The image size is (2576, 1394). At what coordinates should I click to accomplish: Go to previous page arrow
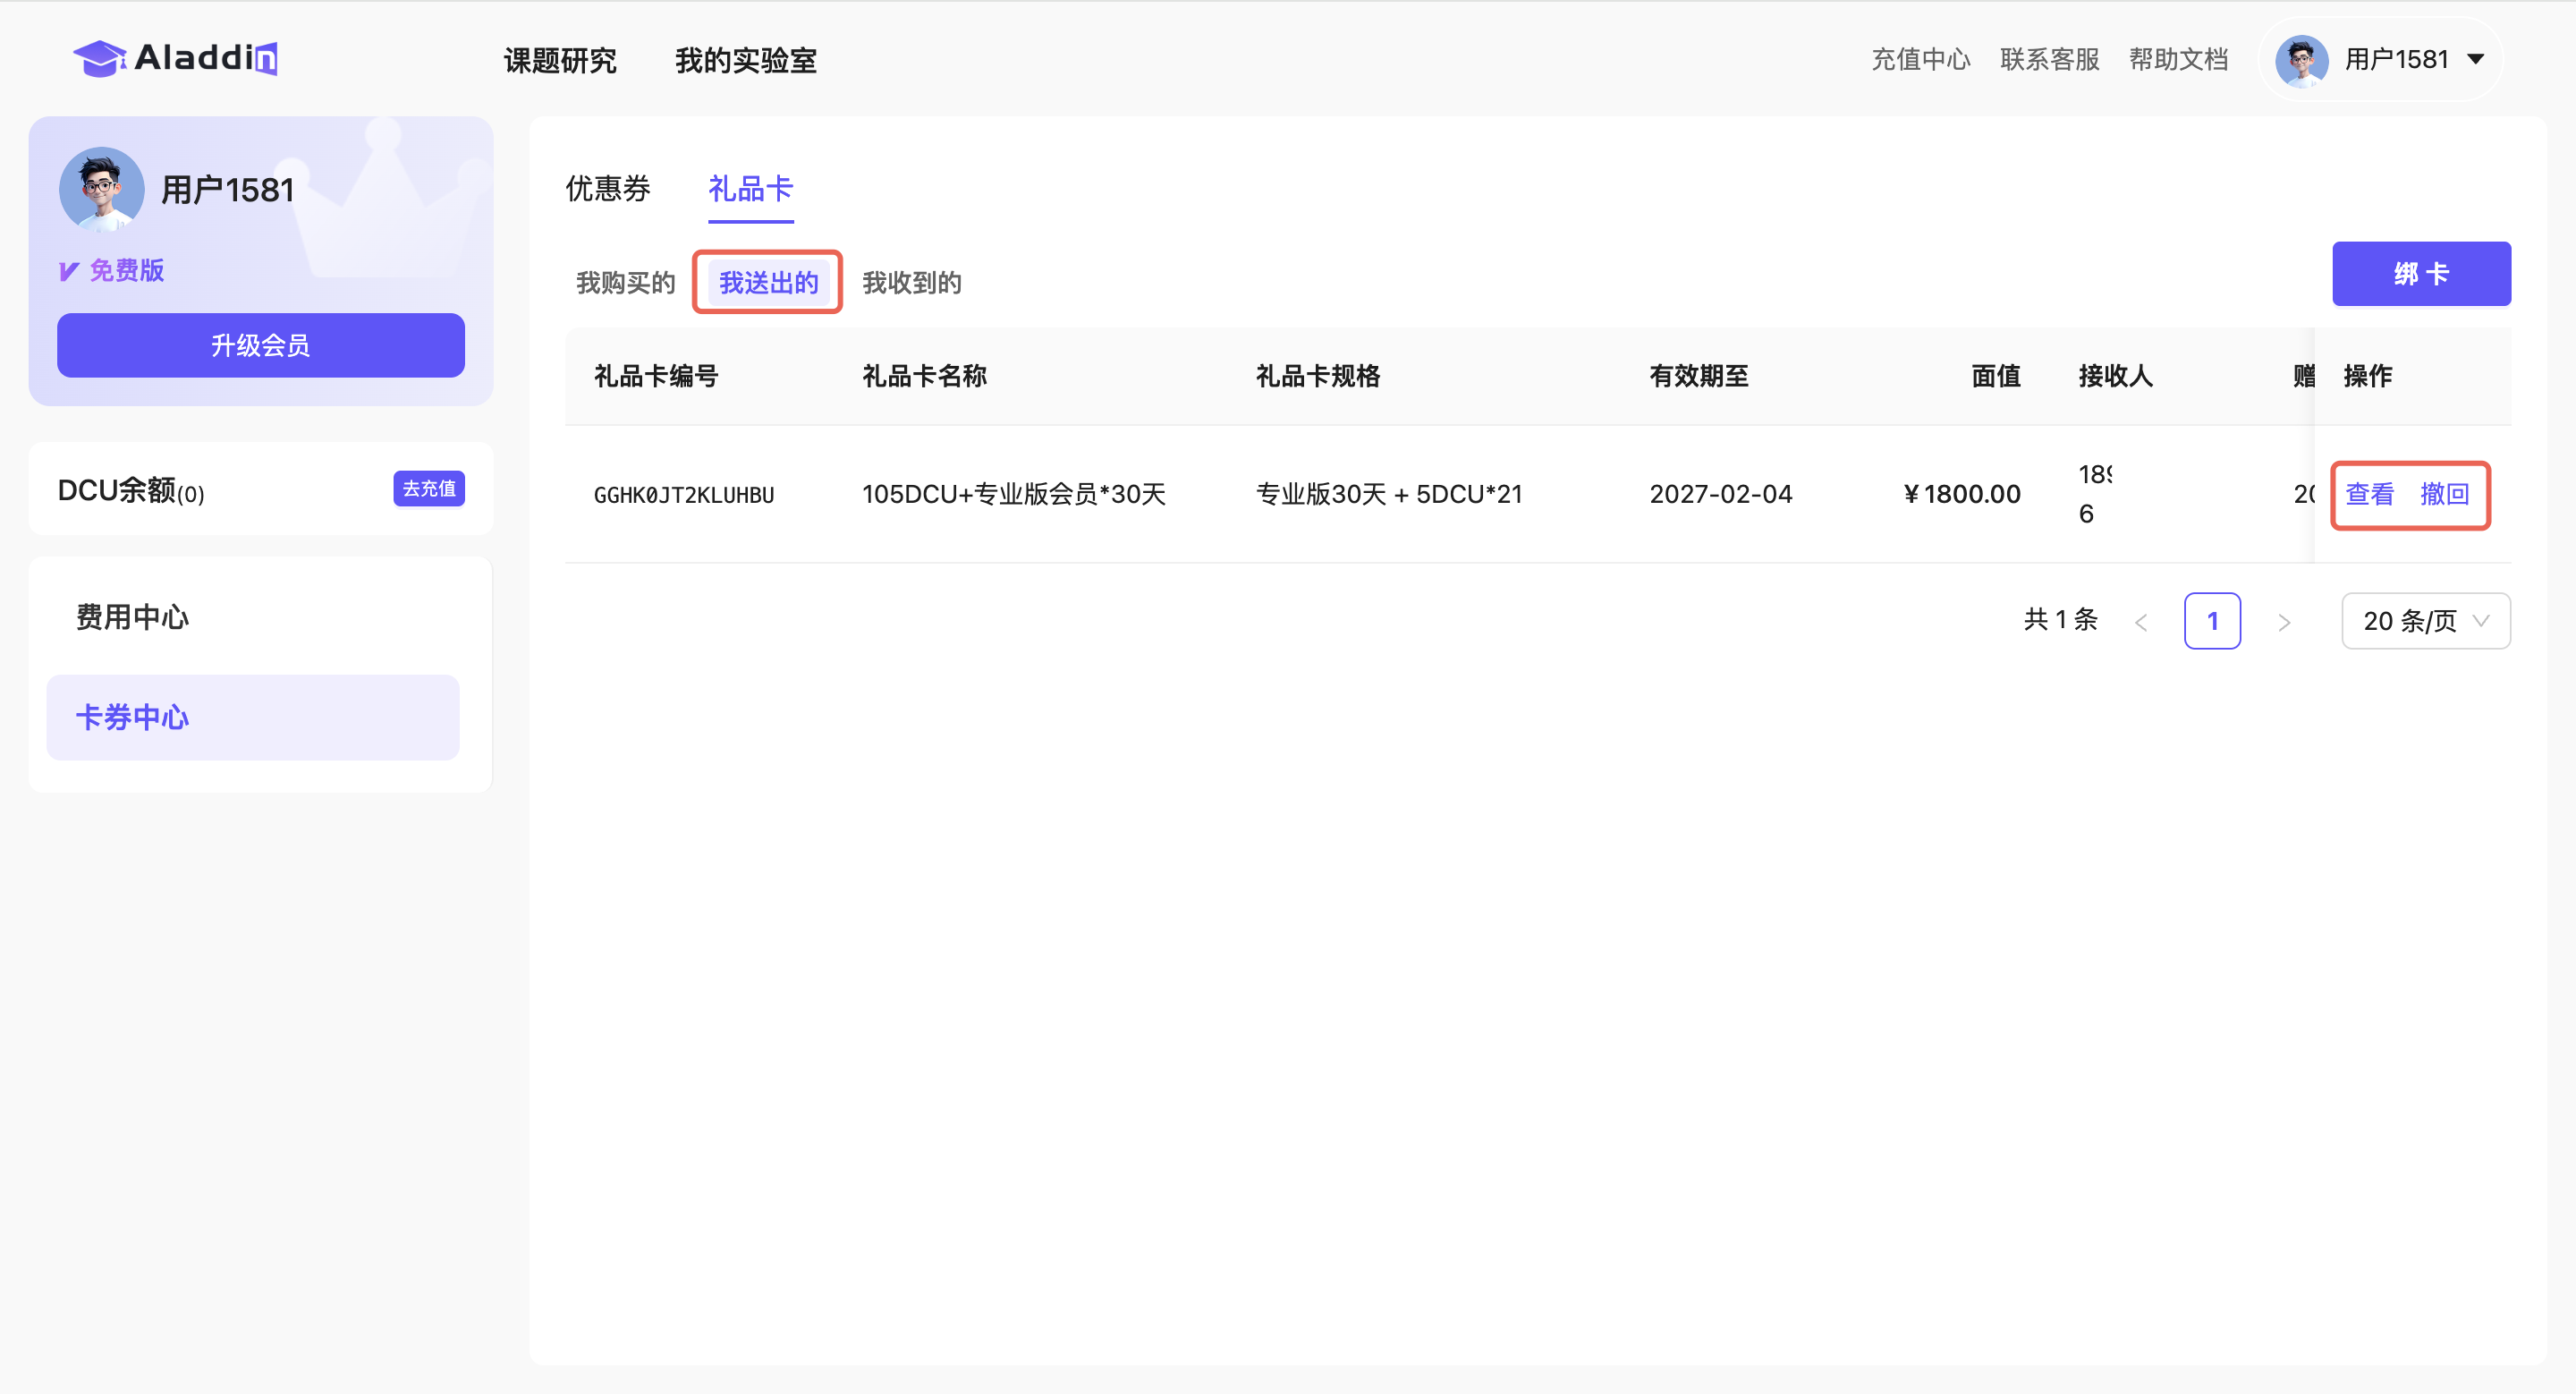click(2141, 622)
